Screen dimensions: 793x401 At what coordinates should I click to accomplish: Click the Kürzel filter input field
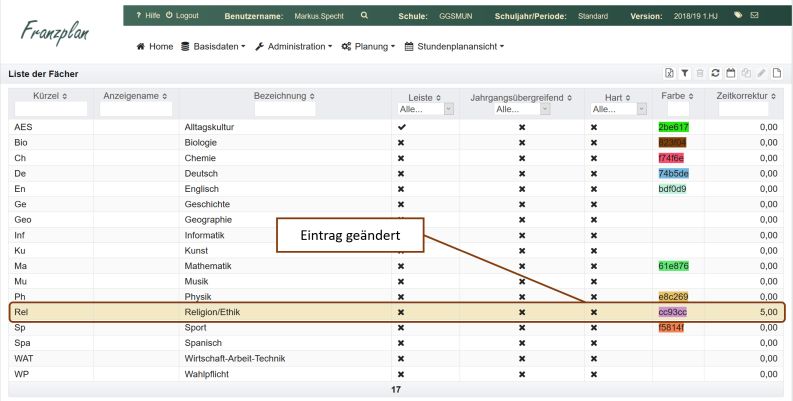51,110
